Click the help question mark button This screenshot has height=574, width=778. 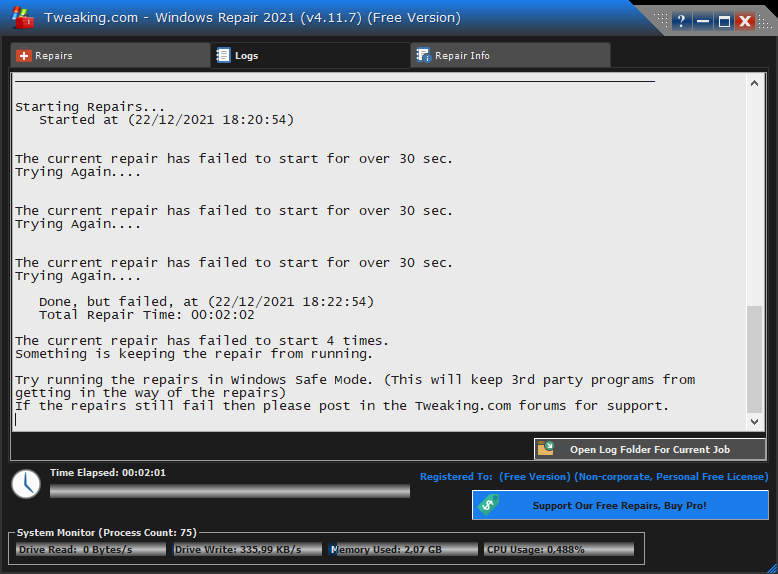[681, 21]
